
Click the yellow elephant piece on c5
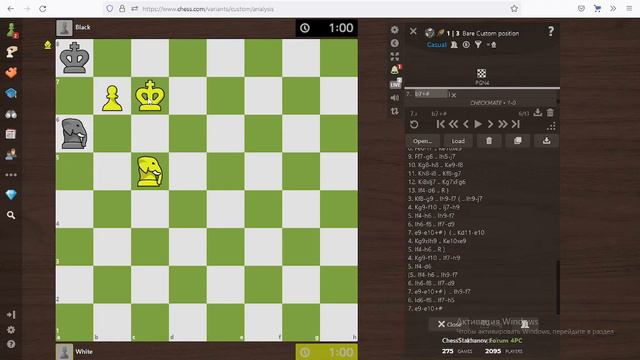tap(150, 171)
